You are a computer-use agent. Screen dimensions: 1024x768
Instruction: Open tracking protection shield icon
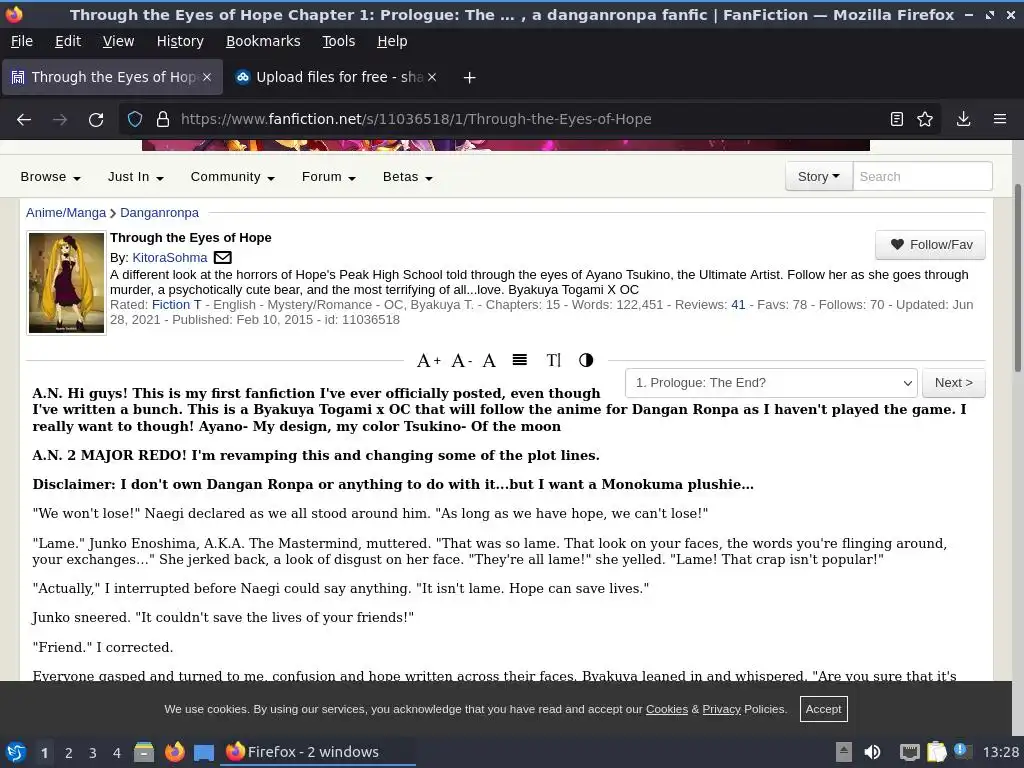click(x=135, y=119)
